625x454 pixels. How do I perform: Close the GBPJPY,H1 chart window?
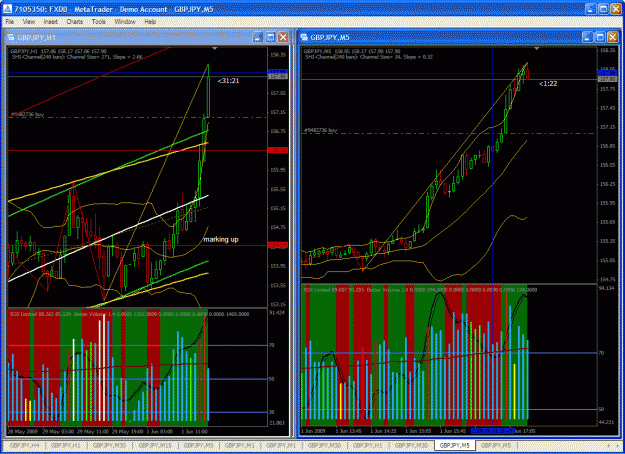click(x=283, y=37)
